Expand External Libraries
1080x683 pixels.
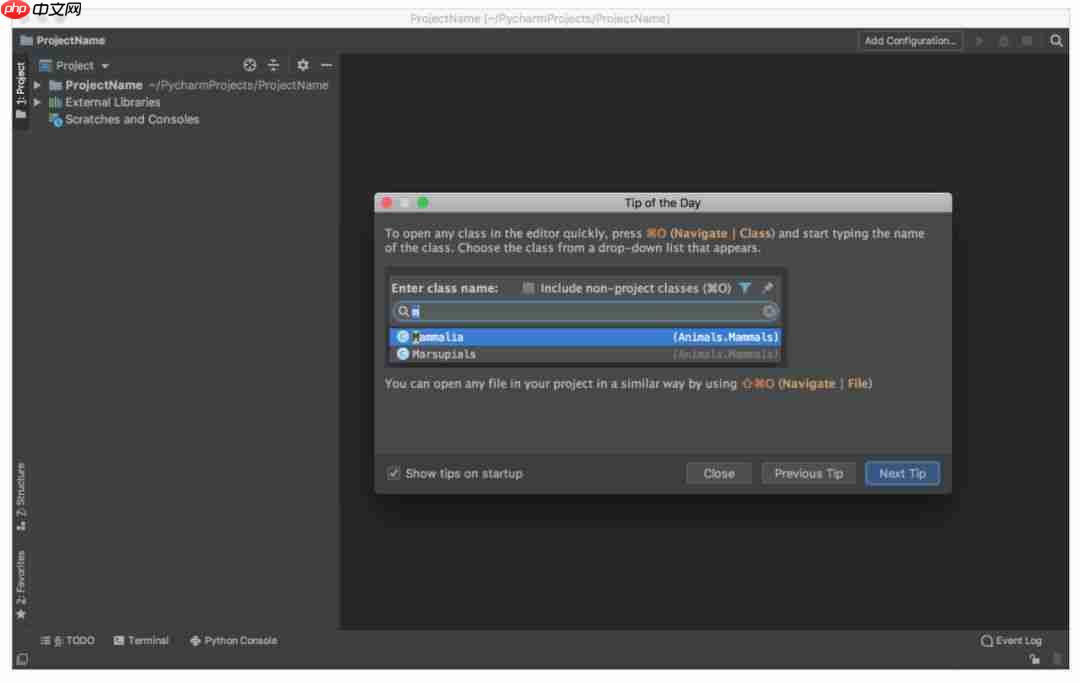37,102
